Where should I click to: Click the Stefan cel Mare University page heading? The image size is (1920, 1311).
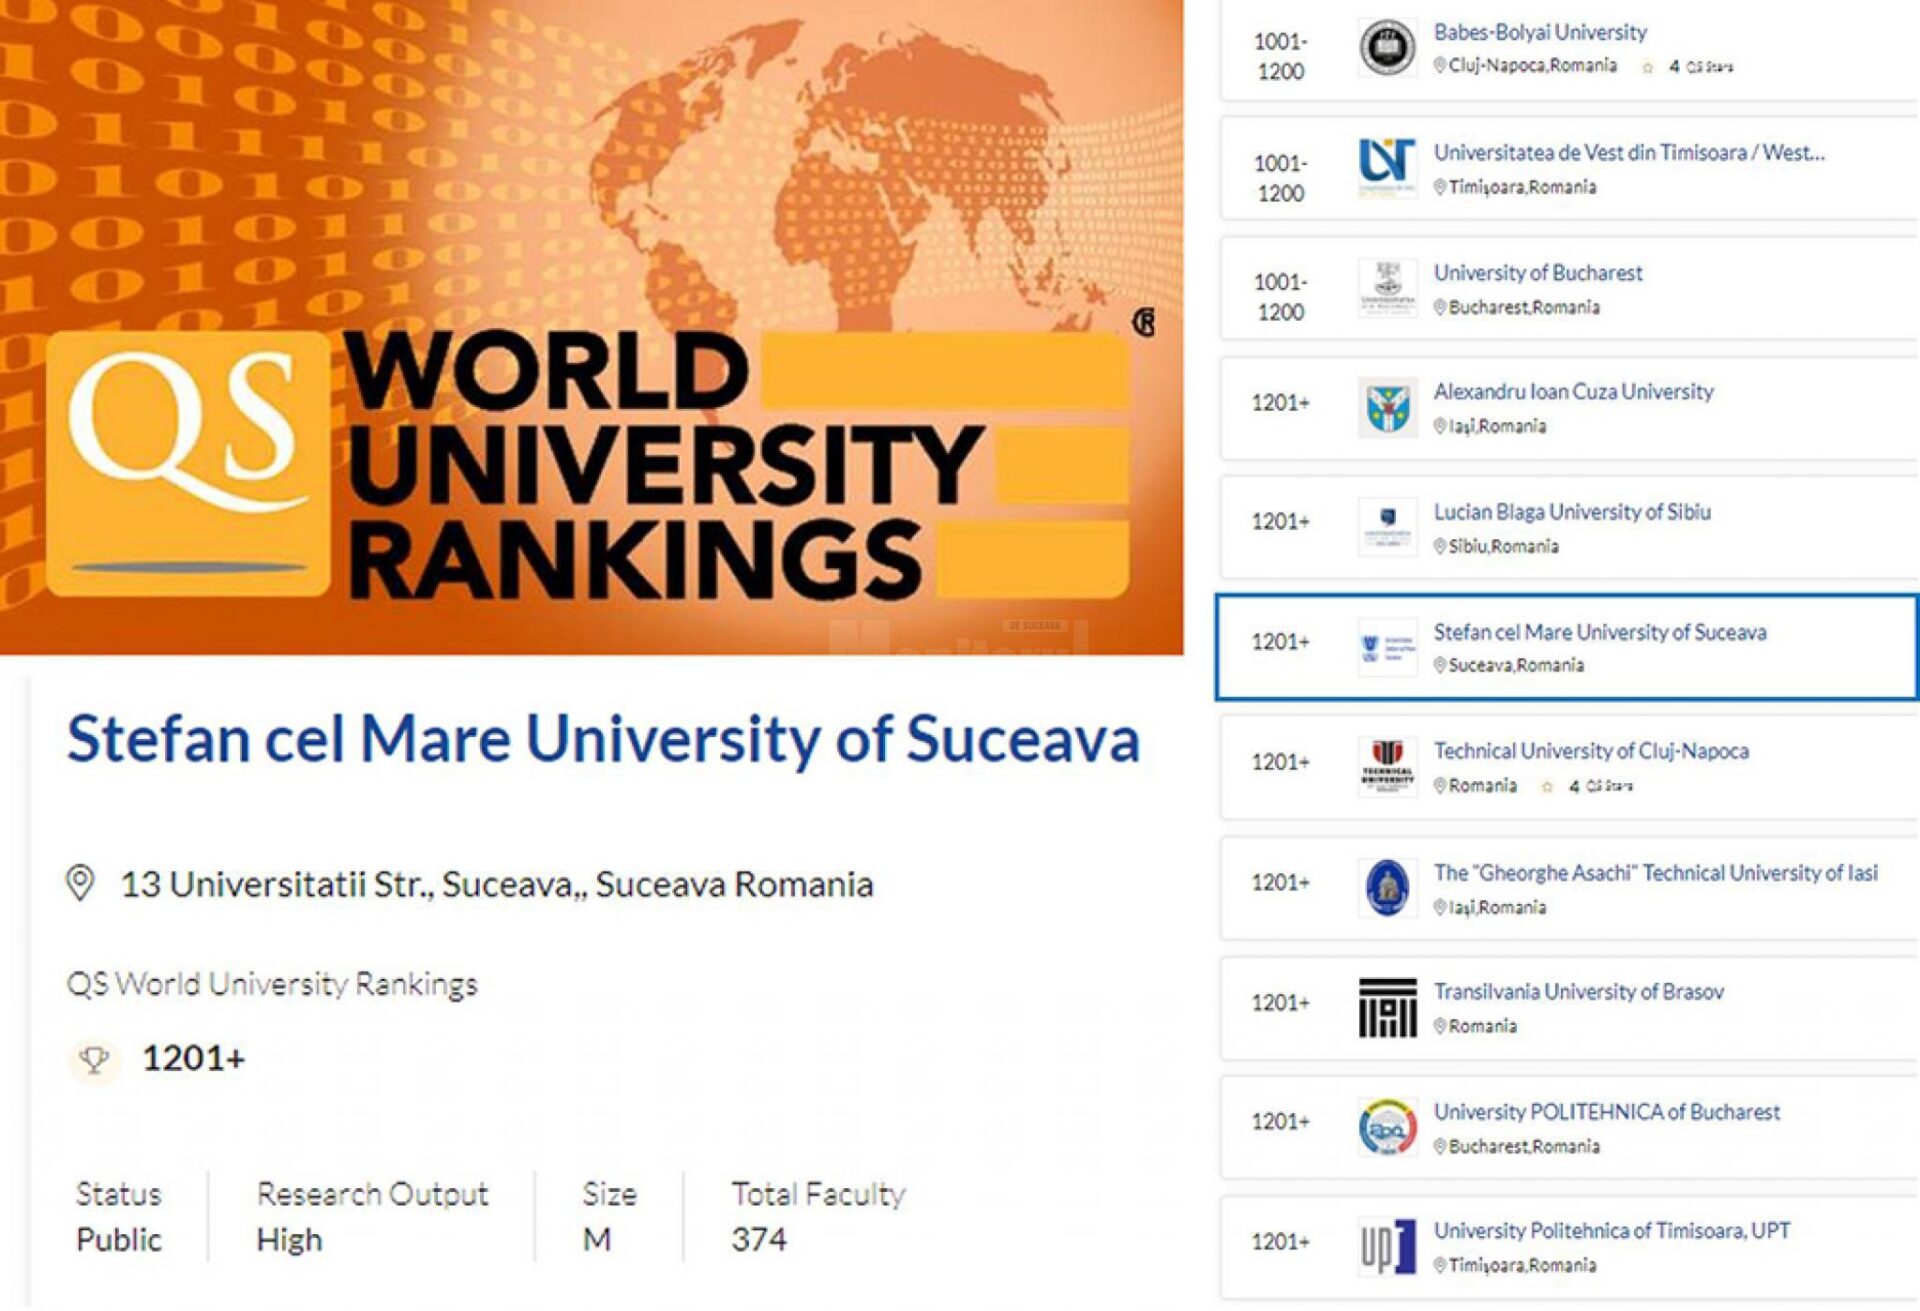[603, 740]
